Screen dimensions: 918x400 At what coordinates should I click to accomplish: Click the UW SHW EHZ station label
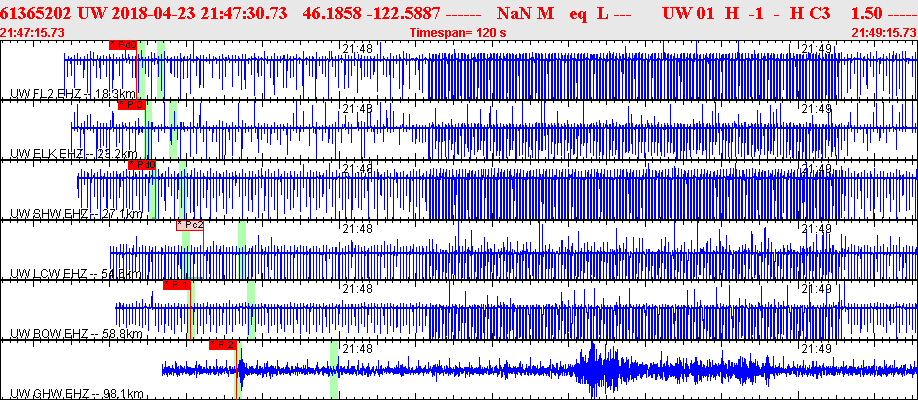(x=46, y=214)
